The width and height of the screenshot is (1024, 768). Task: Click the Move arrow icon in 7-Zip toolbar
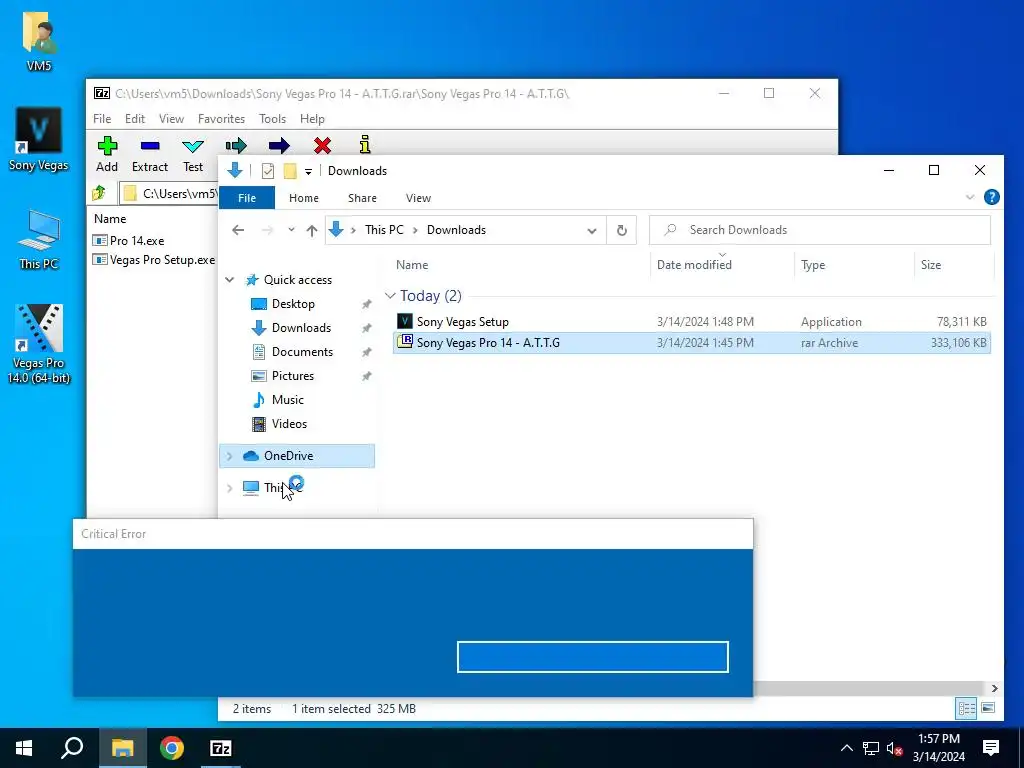[x=279, y=145]
